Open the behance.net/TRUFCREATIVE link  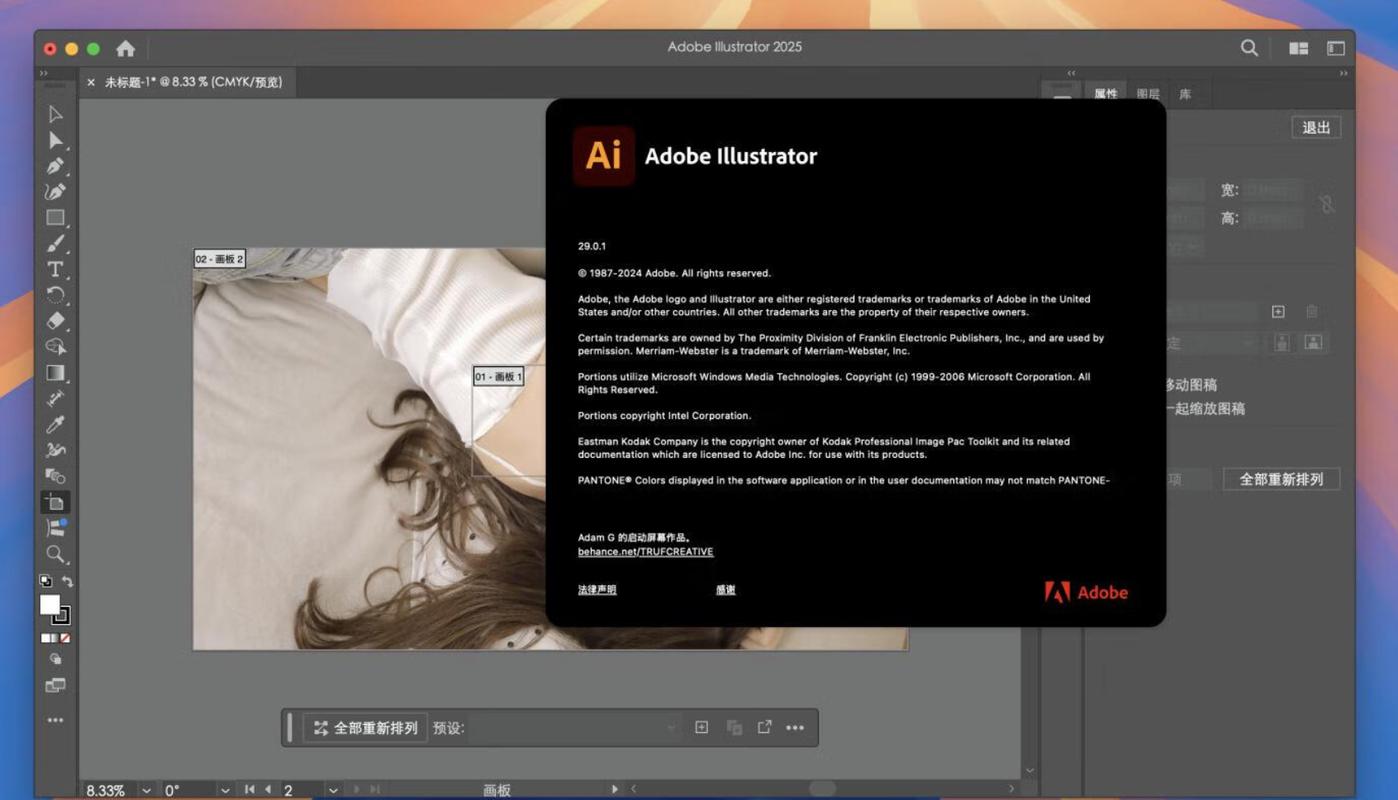pos(645,552)
